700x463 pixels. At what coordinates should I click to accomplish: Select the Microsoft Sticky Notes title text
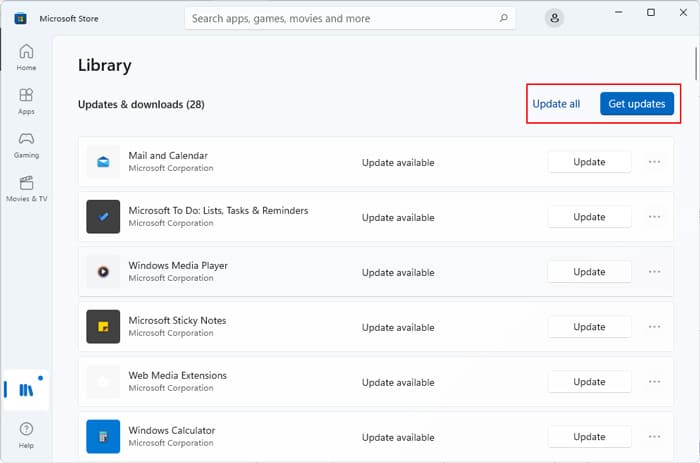coord(177,320)
